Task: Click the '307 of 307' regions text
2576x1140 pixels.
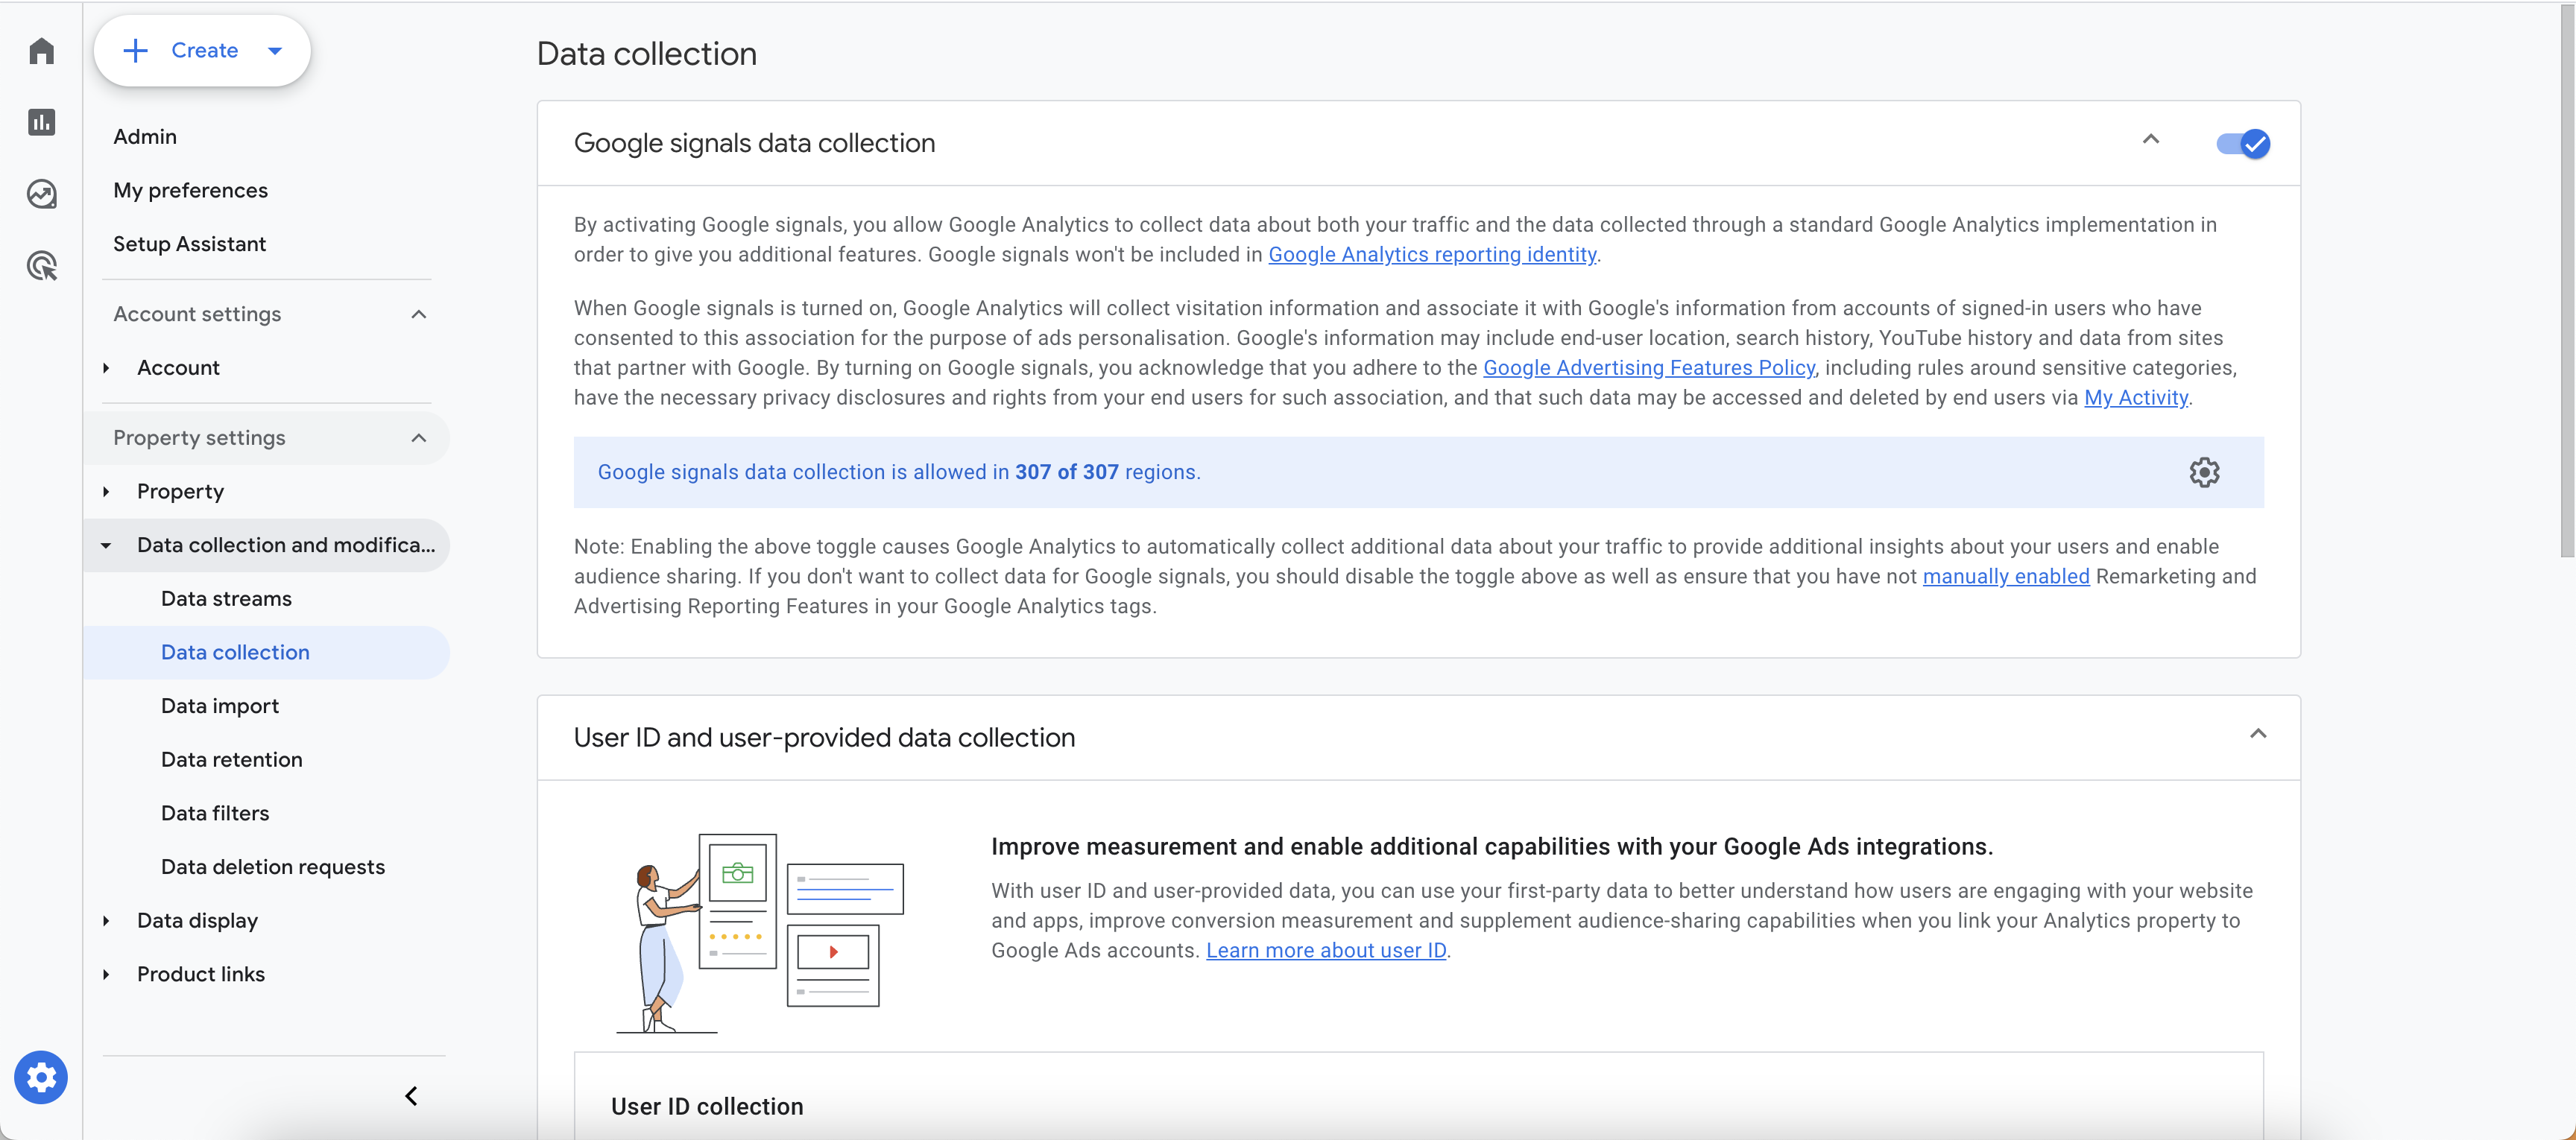Action: click(1066, 472)
